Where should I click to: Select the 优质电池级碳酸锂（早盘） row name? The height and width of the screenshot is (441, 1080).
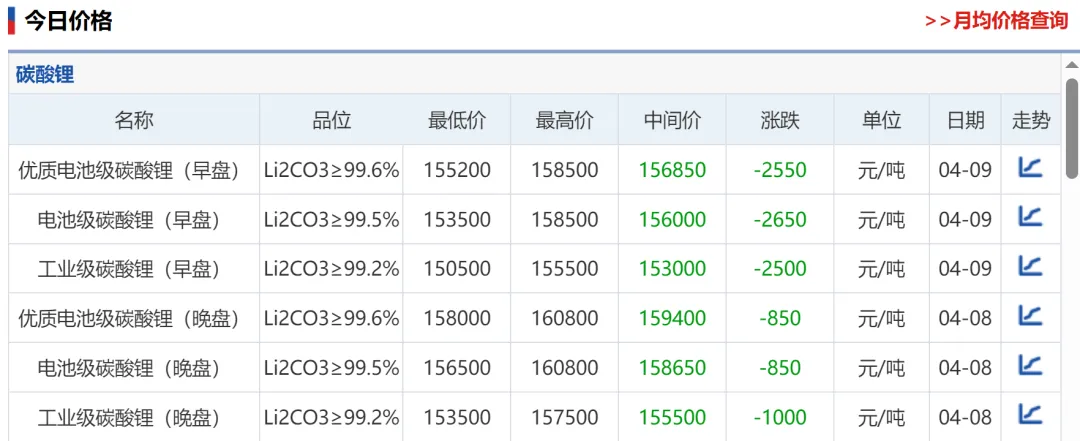pyautogui.click(x=130, y=170)
